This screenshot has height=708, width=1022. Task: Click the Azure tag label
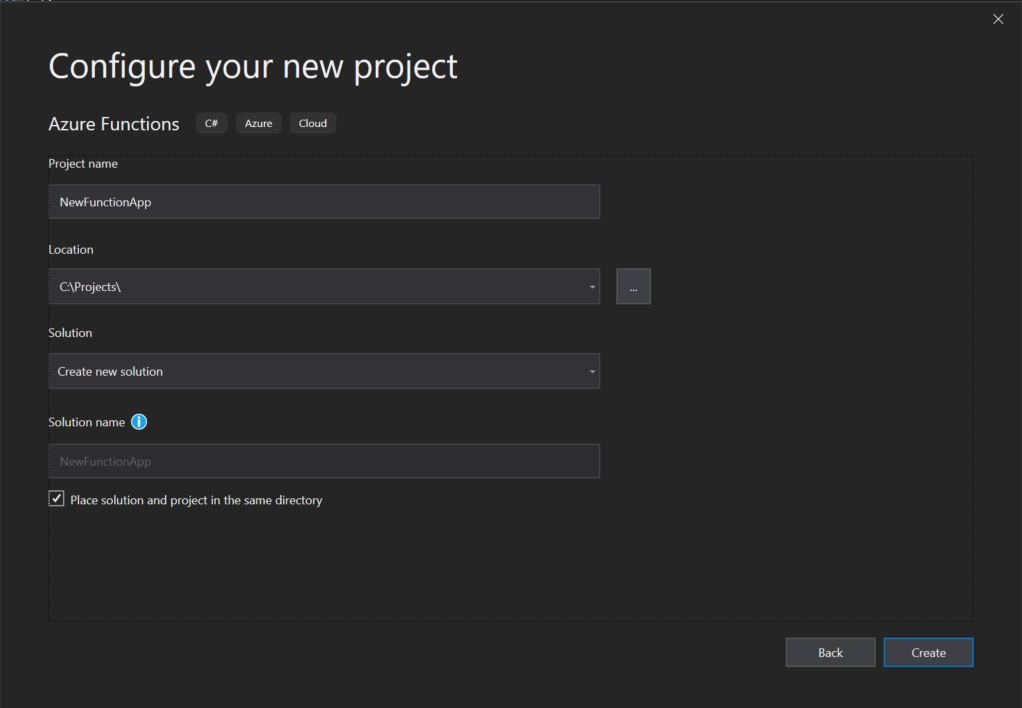pos(258,123)
